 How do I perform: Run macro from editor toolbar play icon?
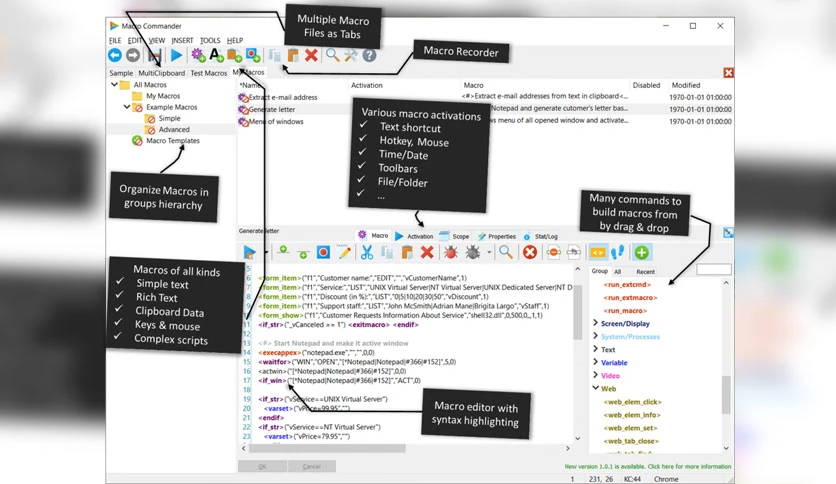click(x=250, y=252)
